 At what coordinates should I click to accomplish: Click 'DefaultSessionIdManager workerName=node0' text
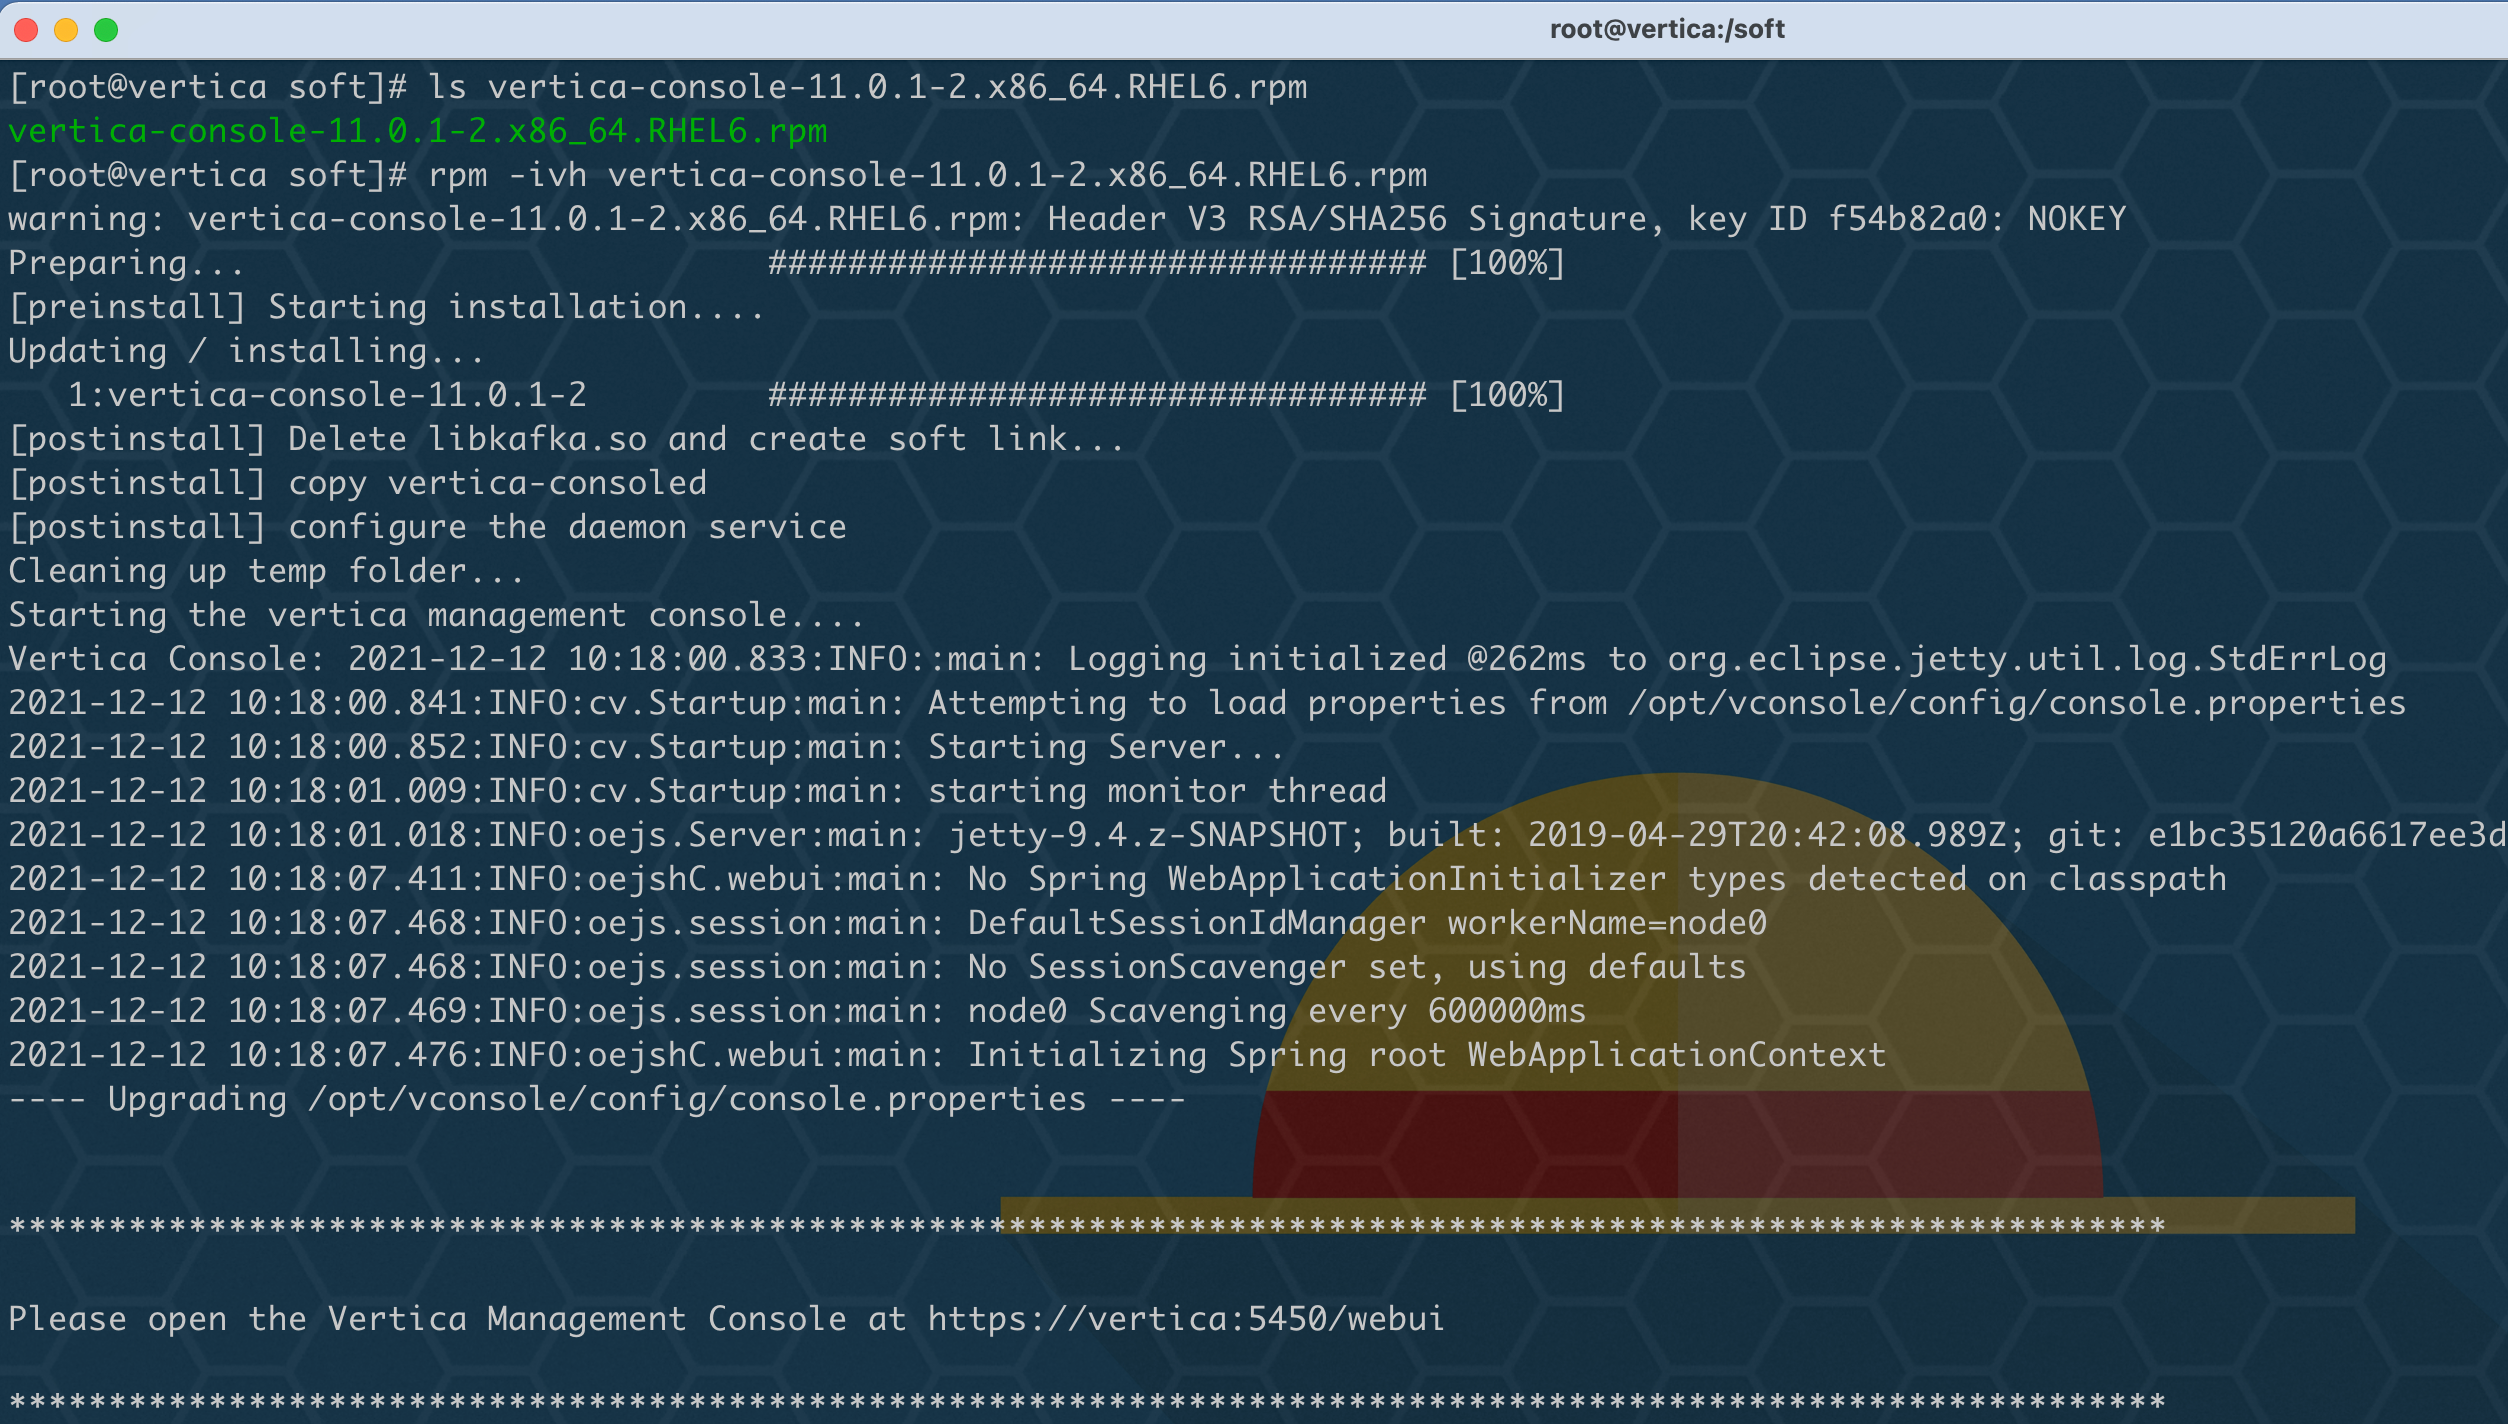pyautogui.click(x=1367, y=923)
